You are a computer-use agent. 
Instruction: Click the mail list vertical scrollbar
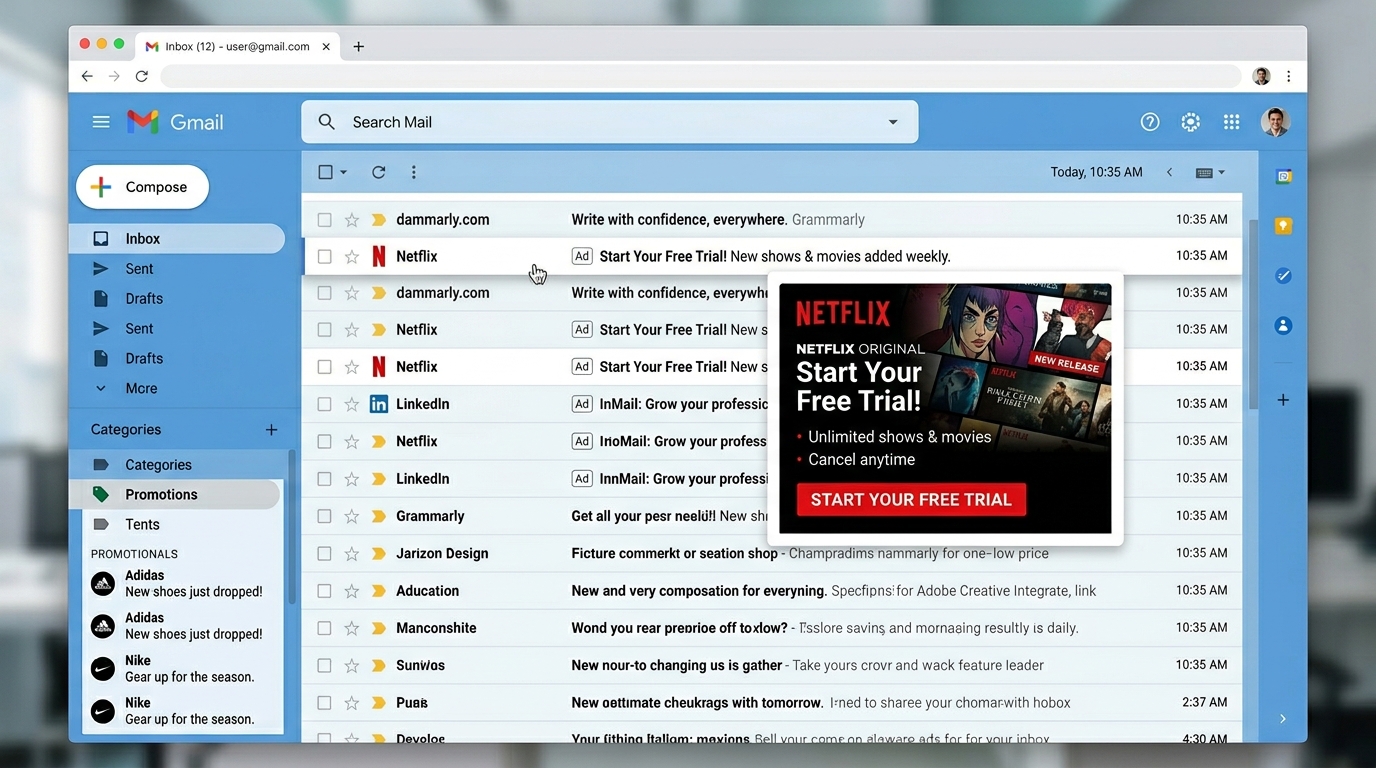click(1253, 315)
